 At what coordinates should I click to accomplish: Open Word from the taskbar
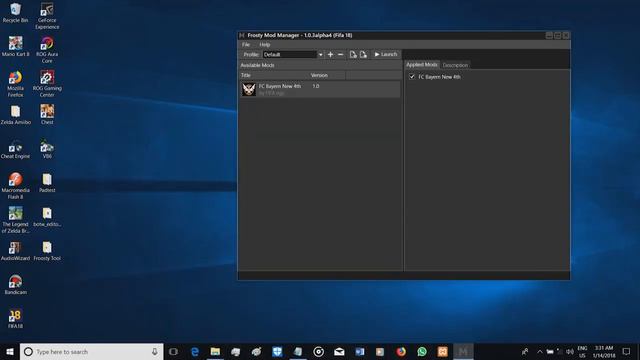click(360, 351)
